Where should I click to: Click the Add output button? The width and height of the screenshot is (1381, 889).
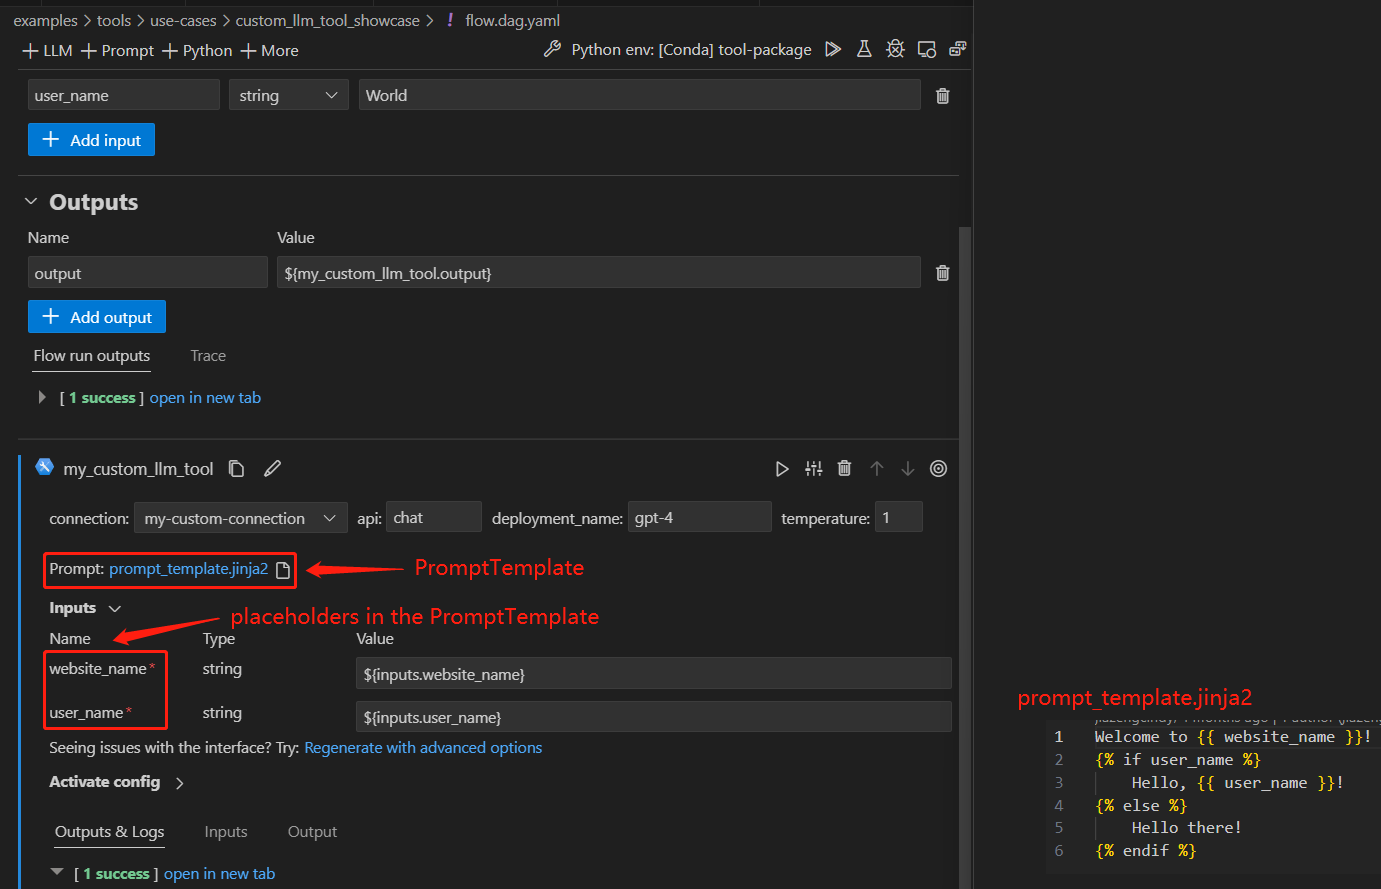[x=97, y=318]
